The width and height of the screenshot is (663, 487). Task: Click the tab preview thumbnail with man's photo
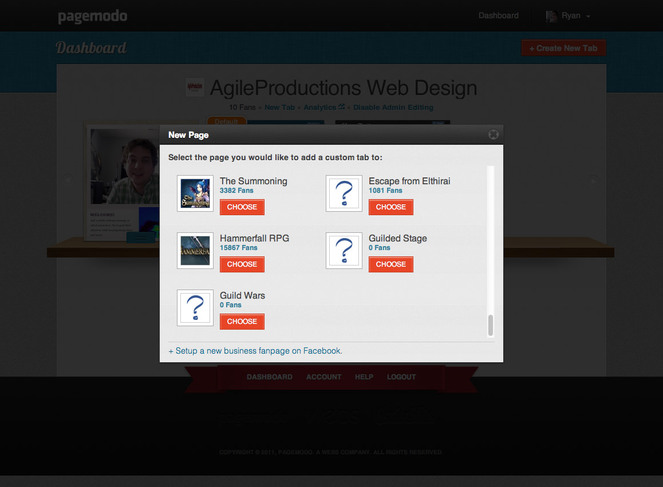coord(123,184)
